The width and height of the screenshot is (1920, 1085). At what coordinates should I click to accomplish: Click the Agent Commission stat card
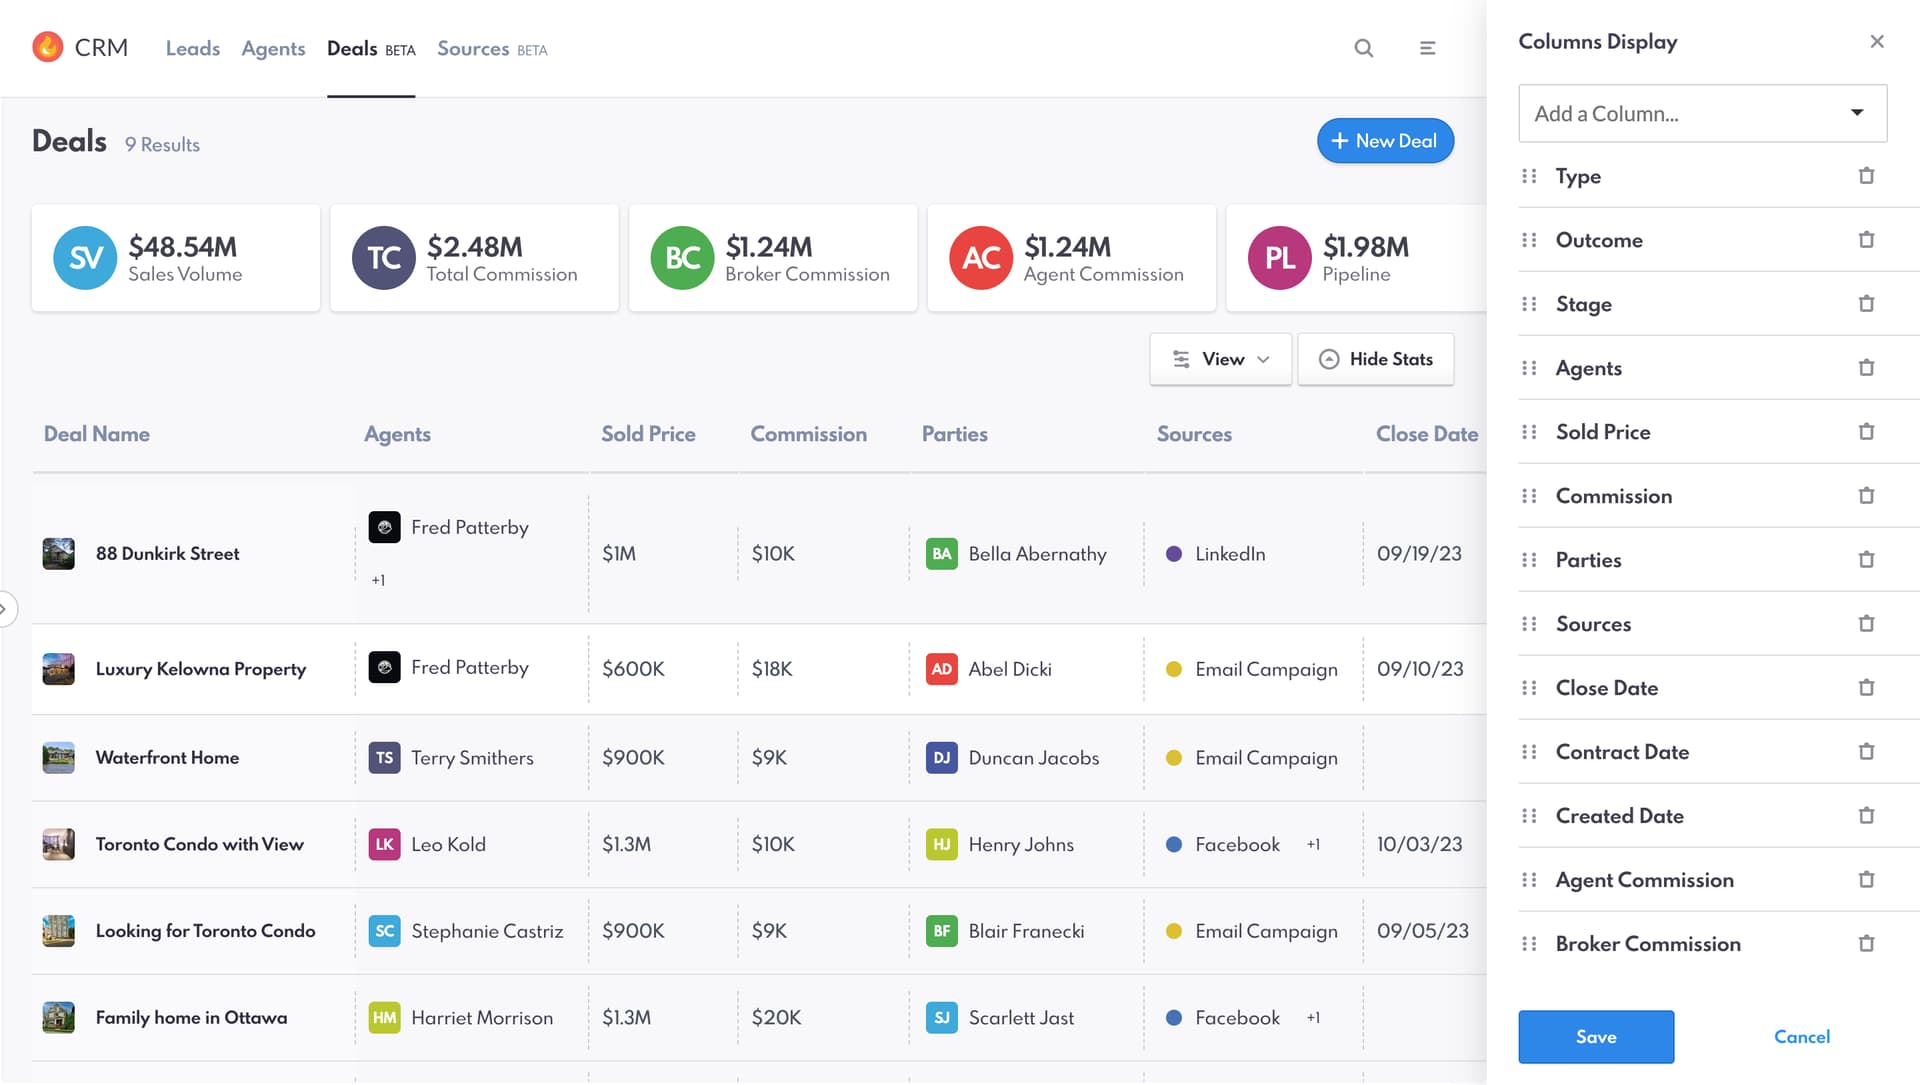tap(1072, 258)
